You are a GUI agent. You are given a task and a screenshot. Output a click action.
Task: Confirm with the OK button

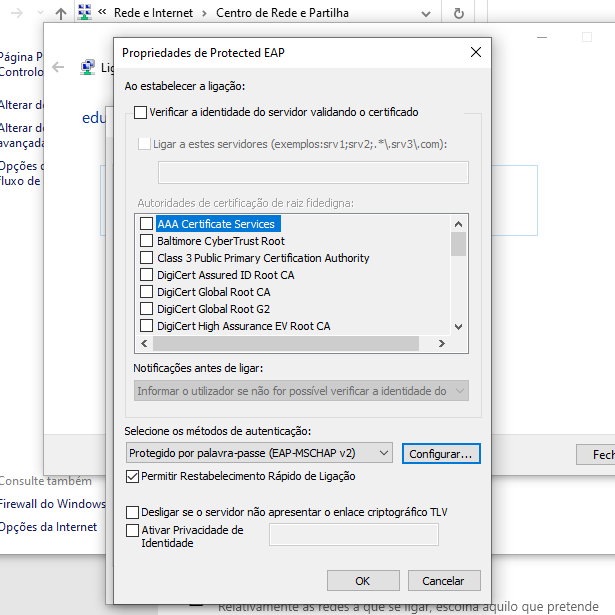[x=363, y=580]
